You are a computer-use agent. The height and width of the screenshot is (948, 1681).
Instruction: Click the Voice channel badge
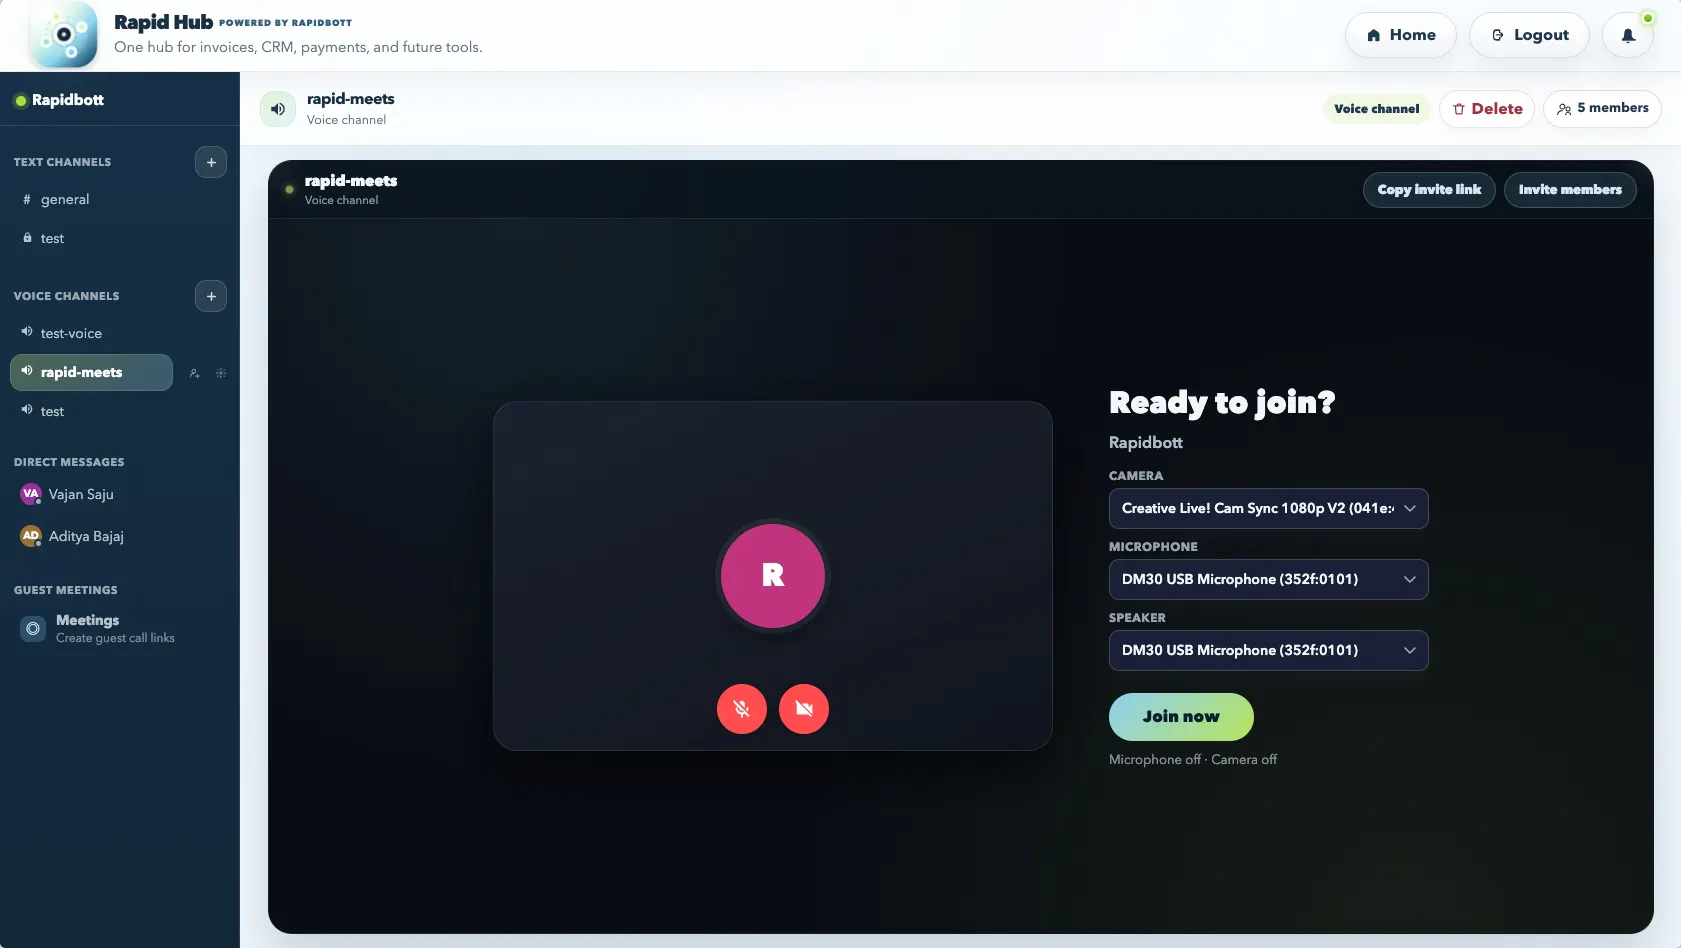[x=1377, y=109]
